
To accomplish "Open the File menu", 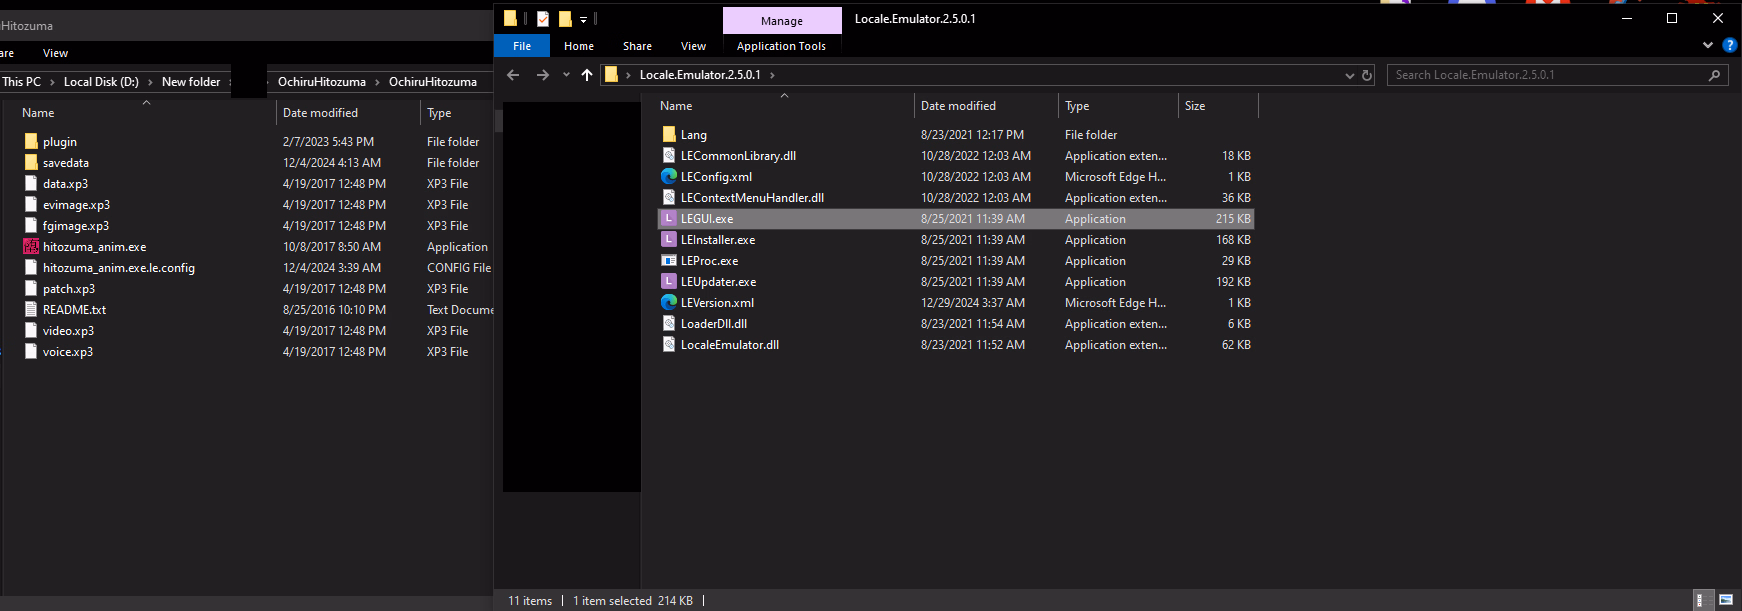I will pyautogui.click(x=522, y=46).
